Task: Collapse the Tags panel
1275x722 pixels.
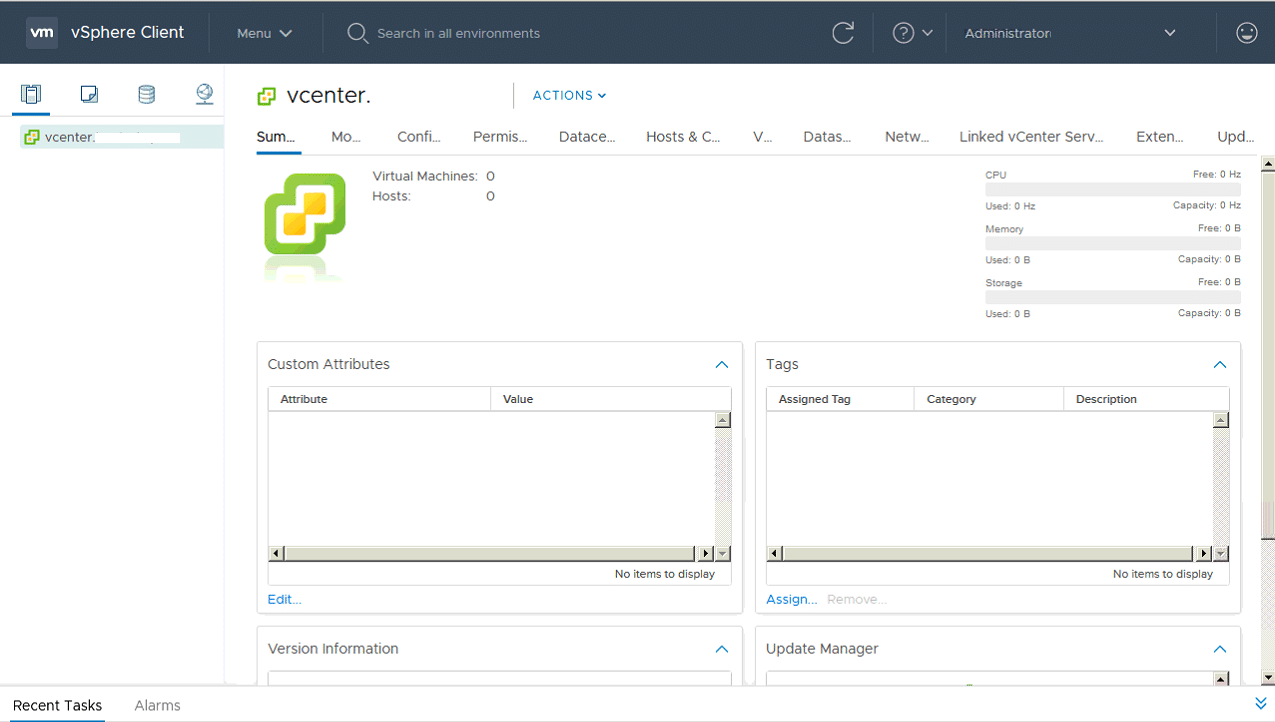Action: click(x=1220, y=365)
